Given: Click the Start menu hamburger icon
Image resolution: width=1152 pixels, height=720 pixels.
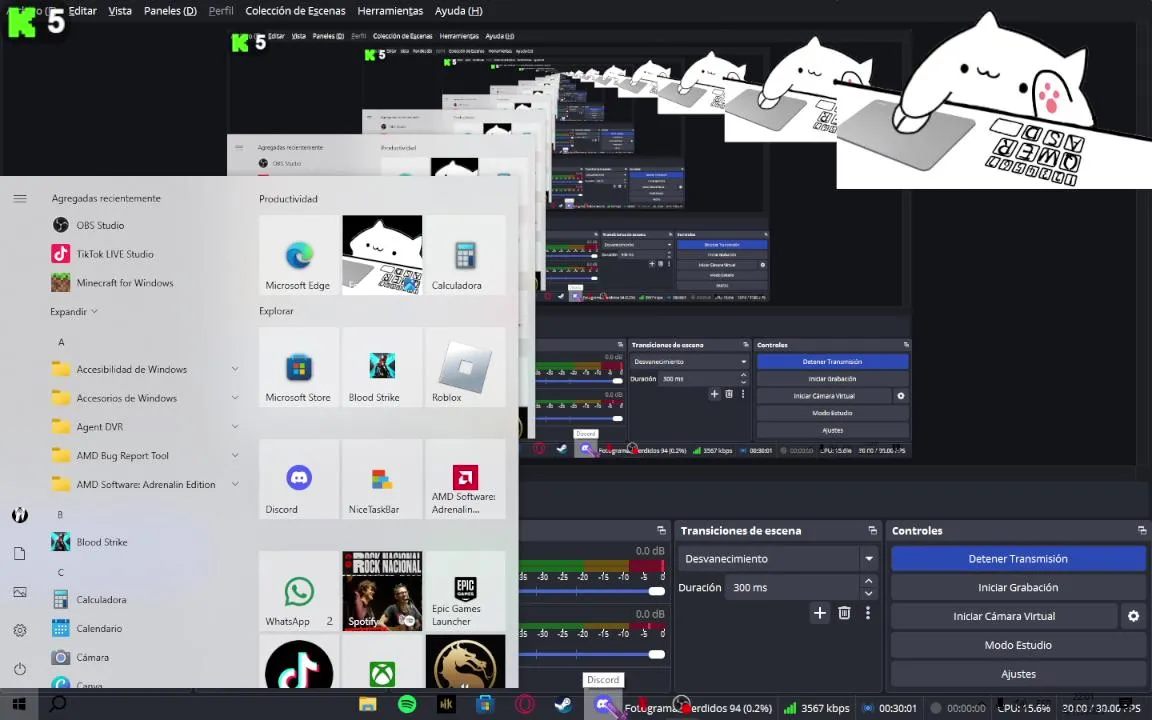Looking at the screenshot, I should tap(20, 198).
